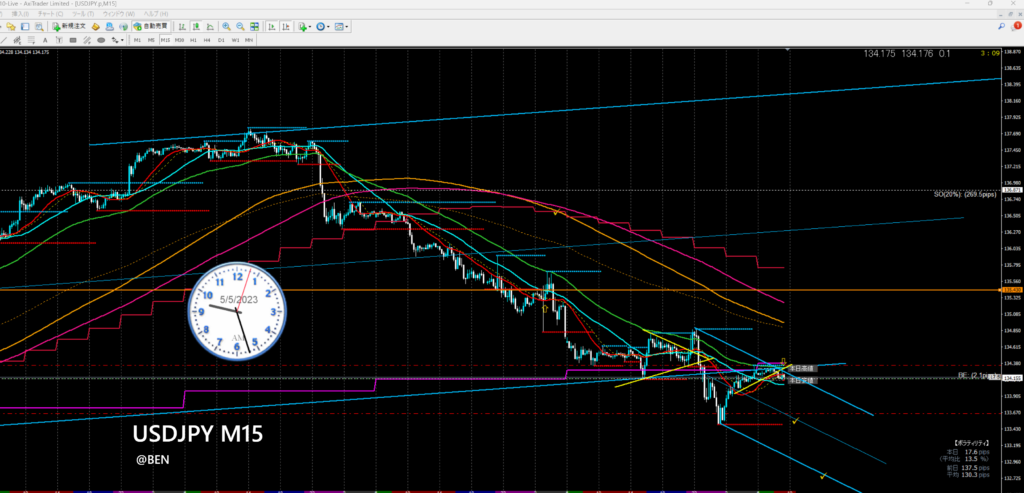The image size is (1024, 493).
Task: Toggle the chart shift button
Action: point(285,26)
